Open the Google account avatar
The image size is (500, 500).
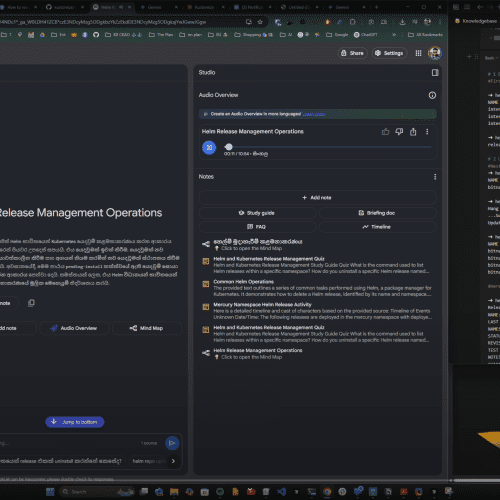435,53
